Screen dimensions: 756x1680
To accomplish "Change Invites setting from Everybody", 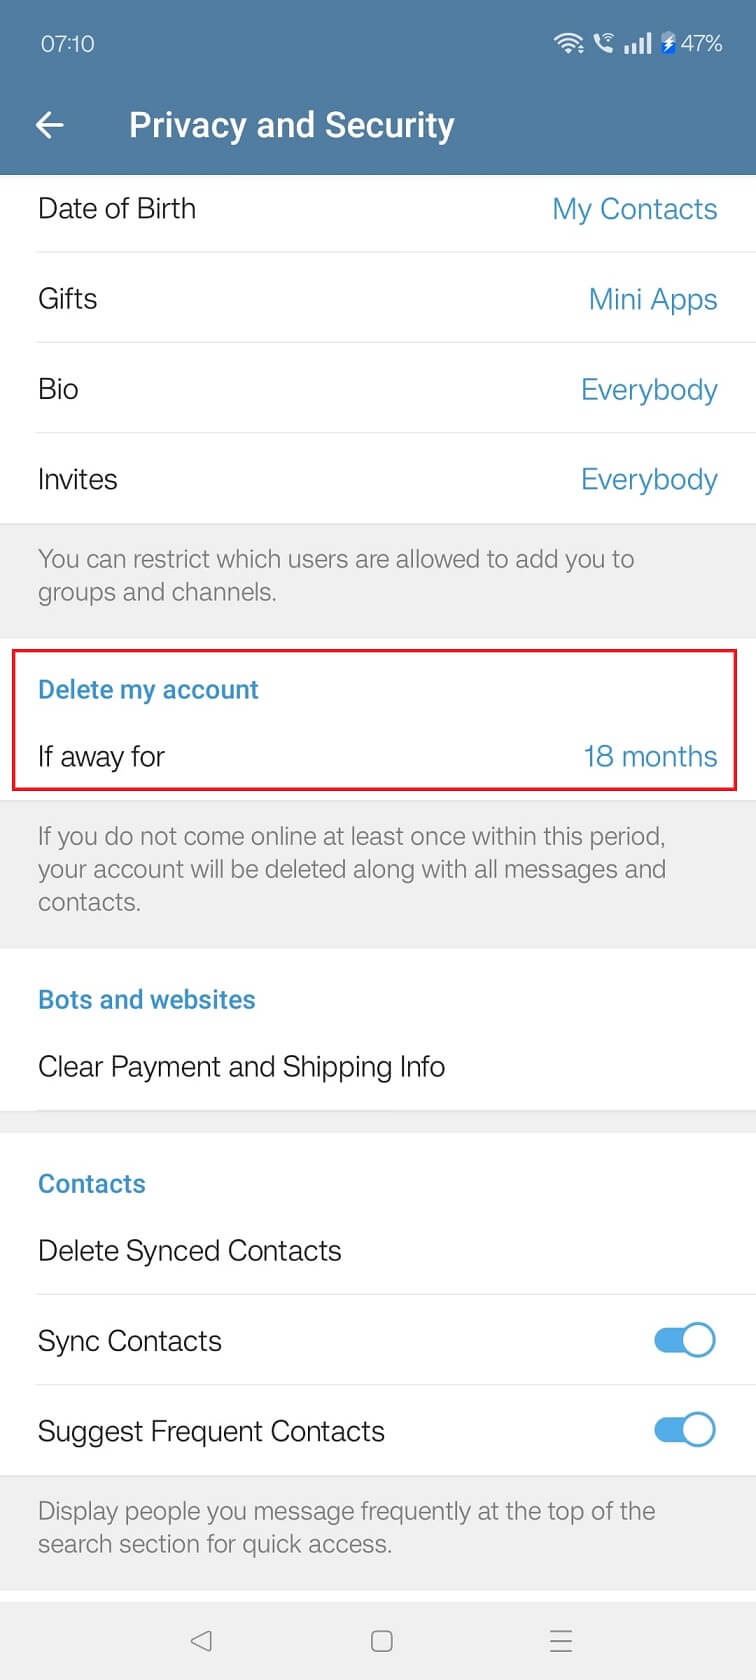I will (649, 479).
